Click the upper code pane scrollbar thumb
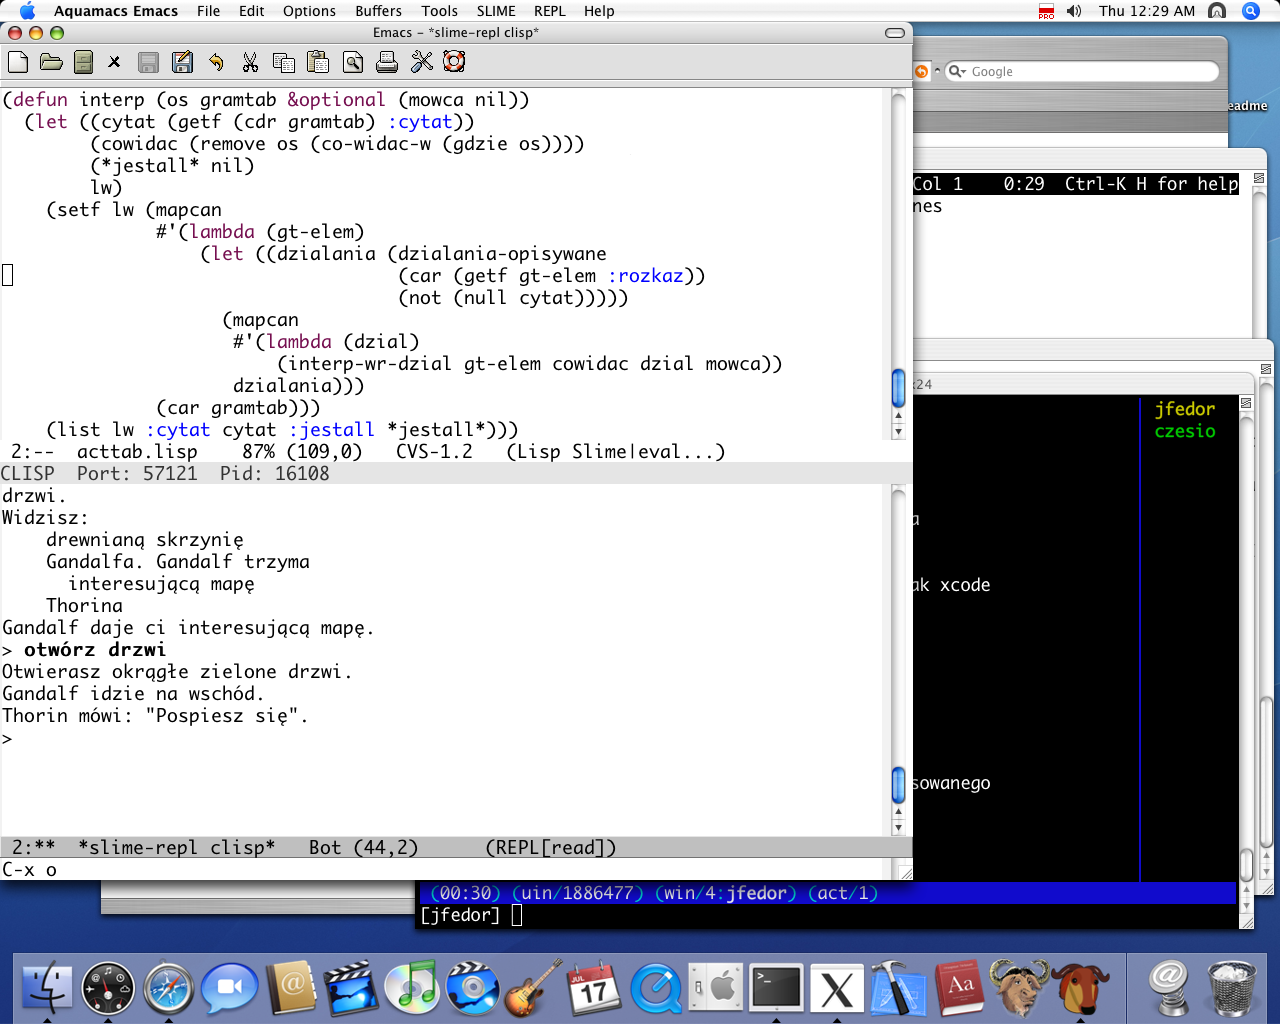1280x1024 pixels. tap(898, 388)
